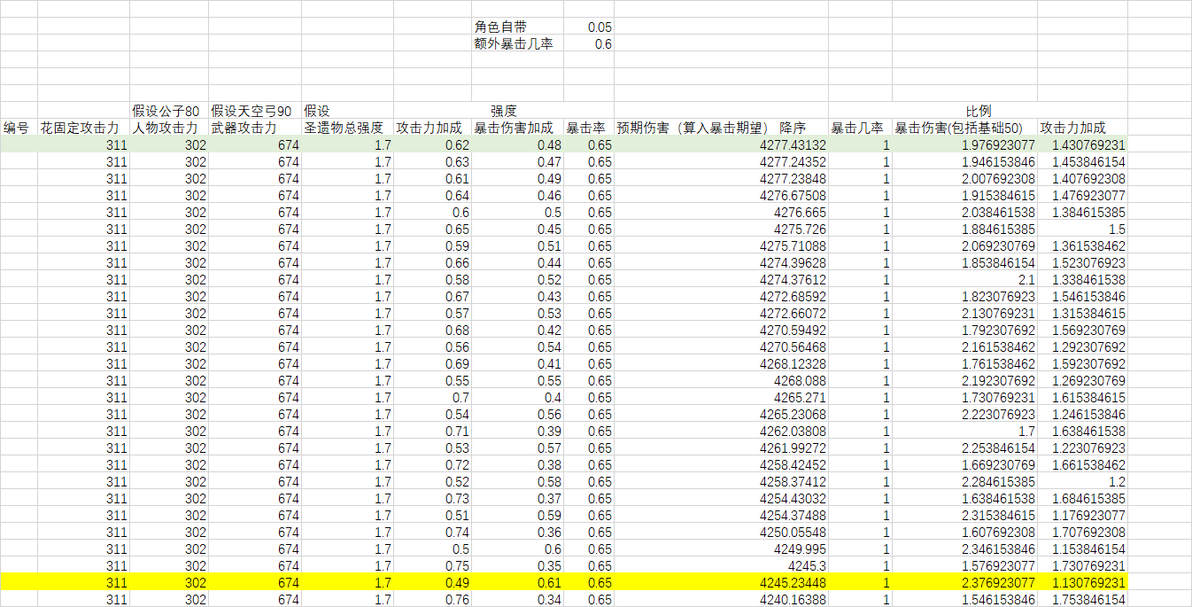Select the cell showing 2.007692308
Viewport: 1192px width, 607px height.
965,178
